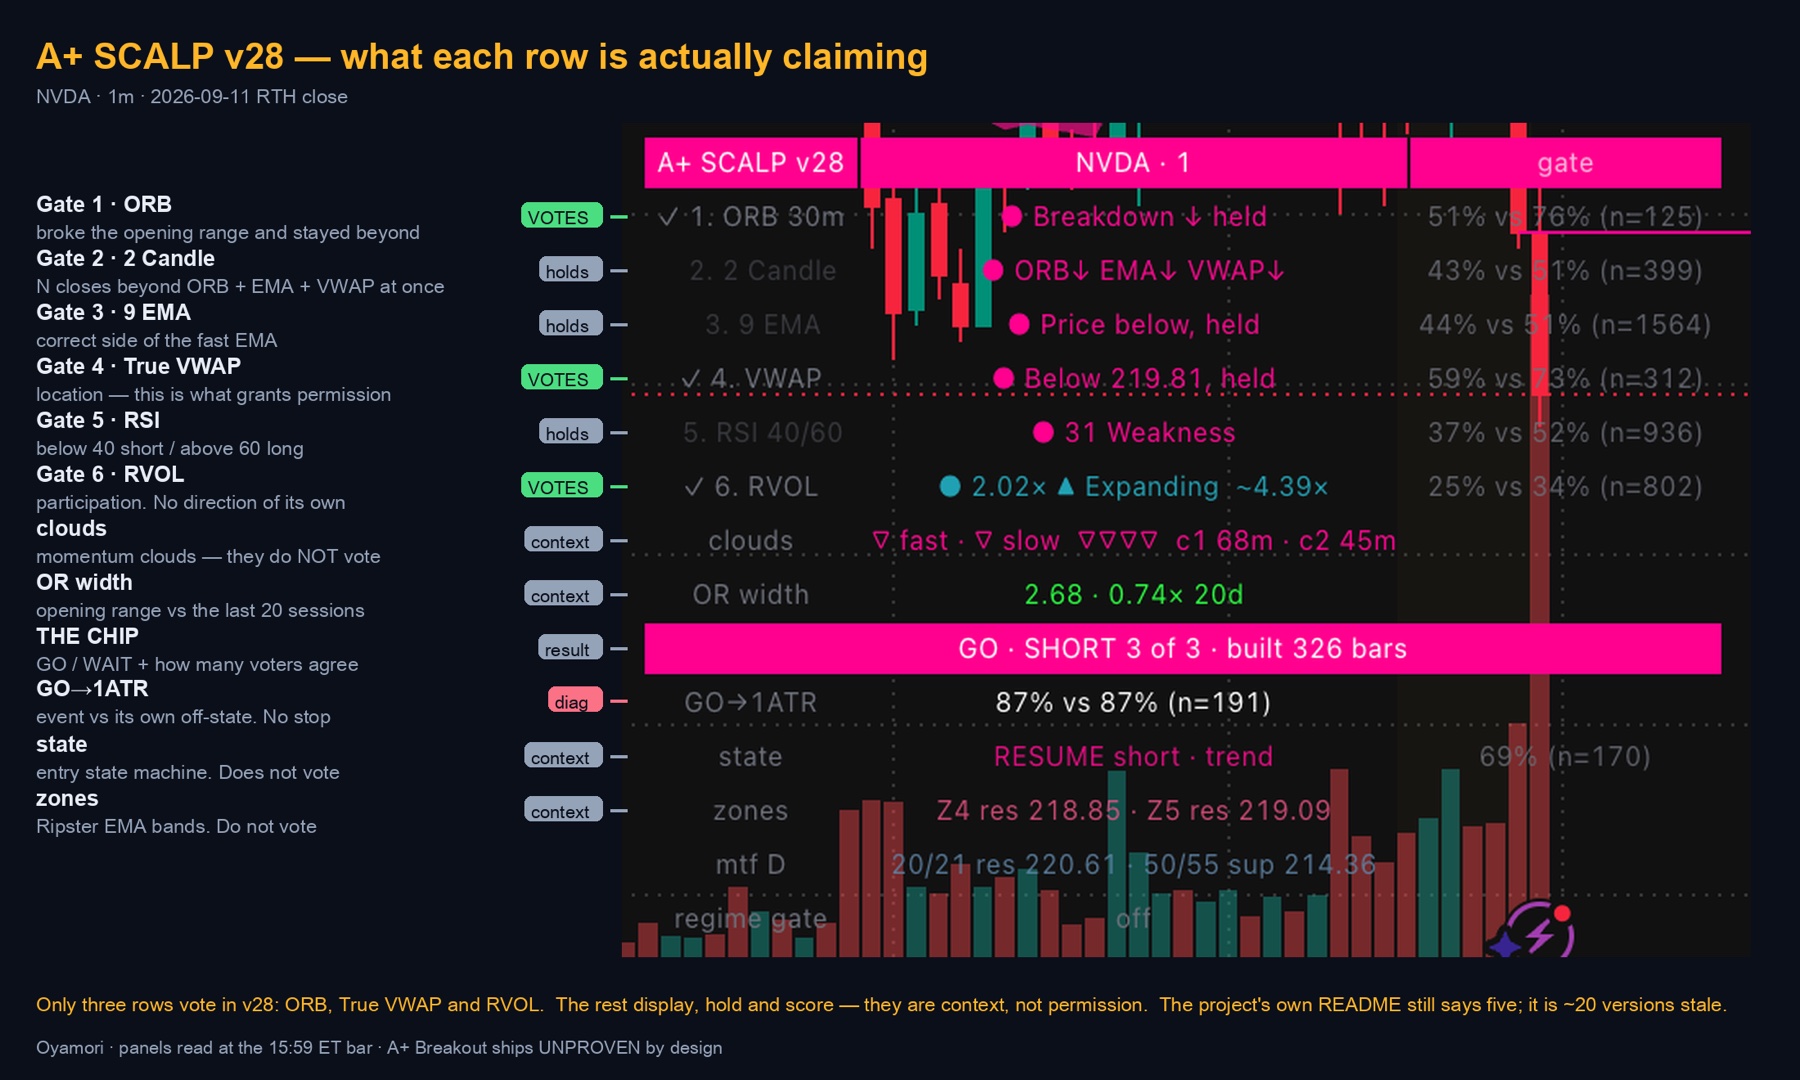Click the context badge for the zones row

(563, 810)
